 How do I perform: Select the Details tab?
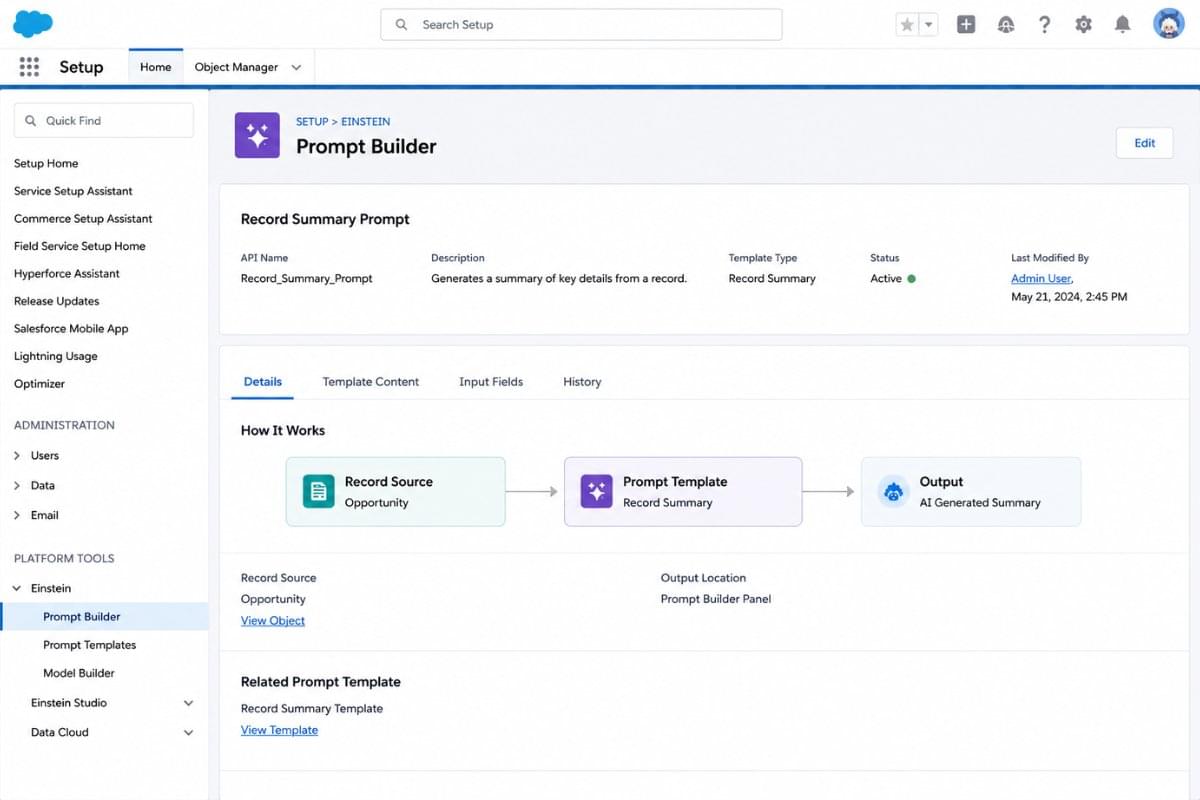click(x=263, y=381)
